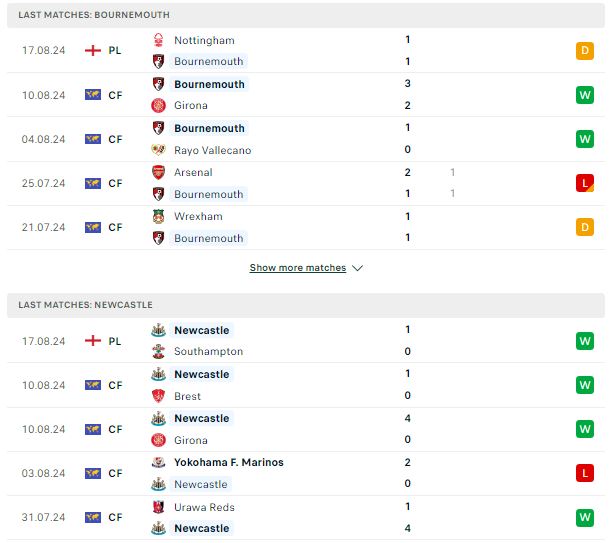Open the Newcastle vs Girona match row
The width and height of the screenshot is (616, 543).
(x=306, y=429)
